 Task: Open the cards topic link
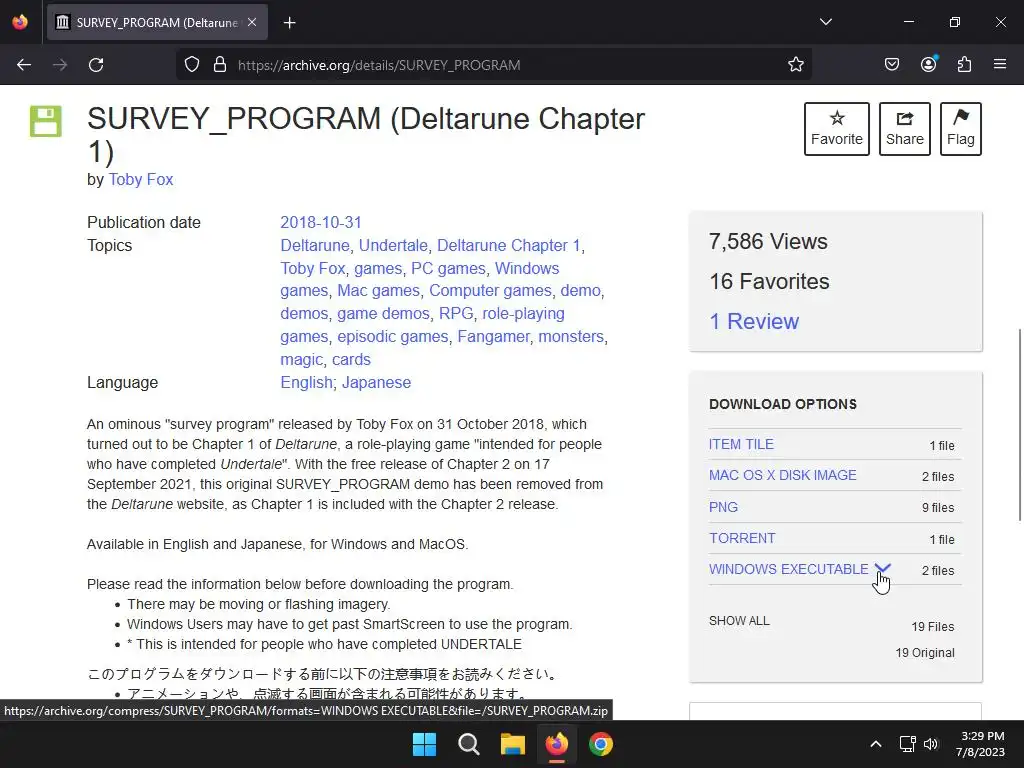click(x=351, y=360)
